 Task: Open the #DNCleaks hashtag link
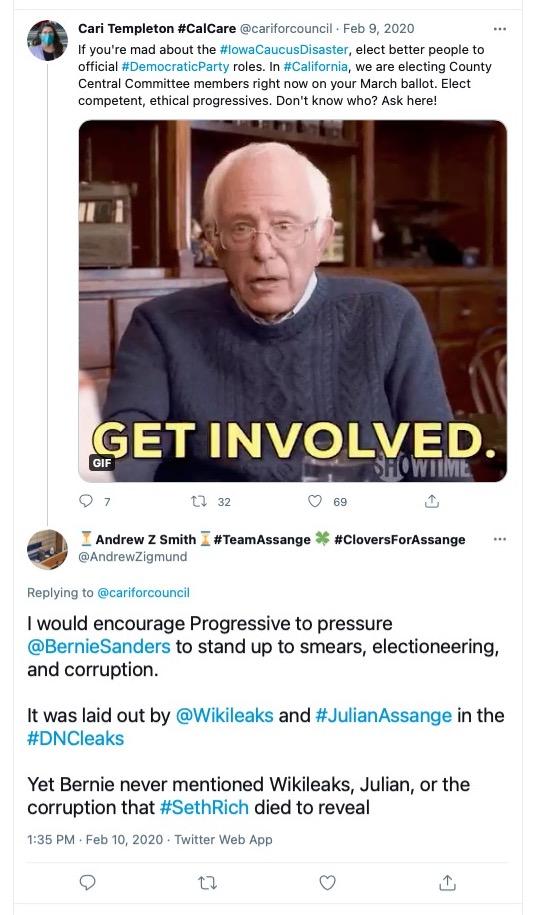(x=75, y=738)
